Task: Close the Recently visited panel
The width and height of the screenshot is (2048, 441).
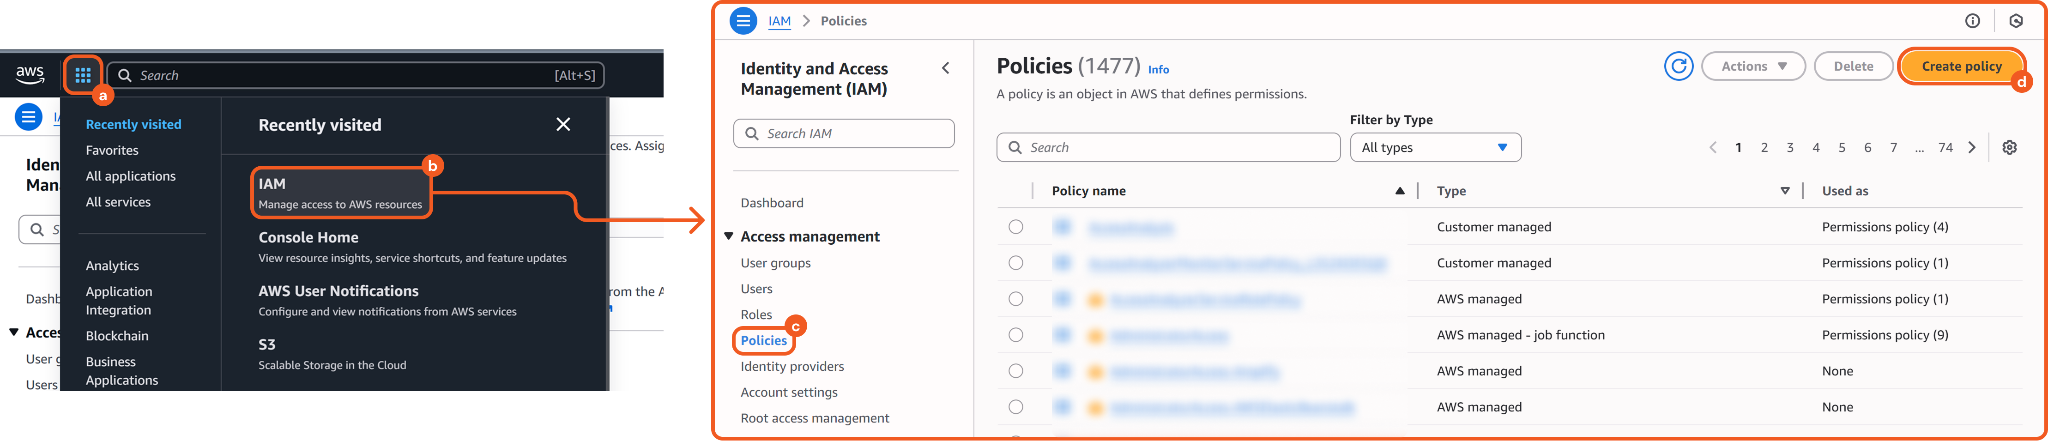Action: [x=563, y=124]
